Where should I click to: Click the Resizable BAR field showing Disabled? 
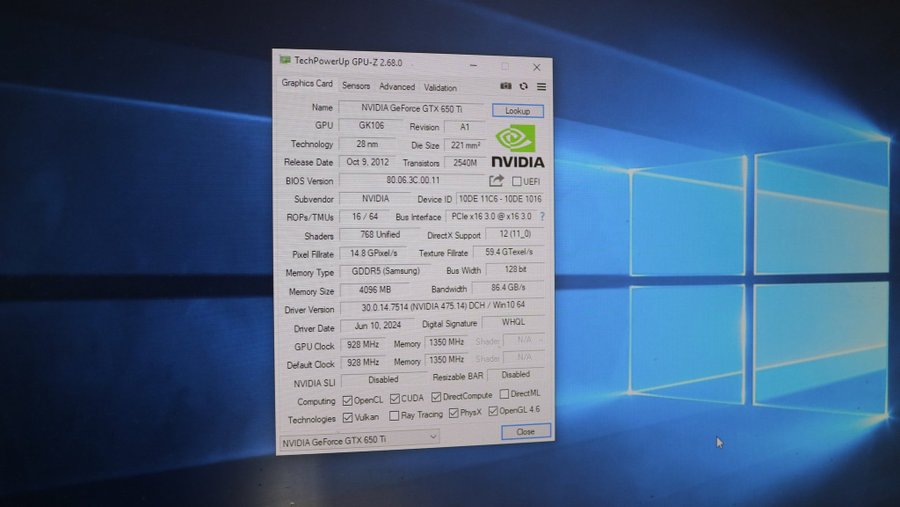point(515,374)
